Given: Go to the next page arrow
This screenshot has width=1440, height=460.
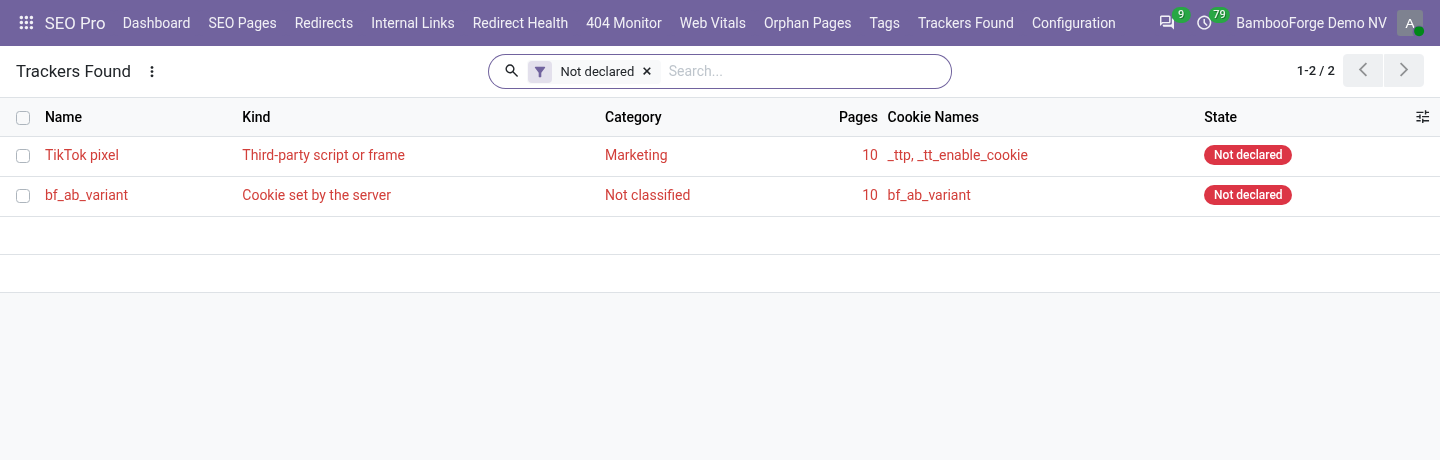Looking at the screenshot, I should [1404, 71].
